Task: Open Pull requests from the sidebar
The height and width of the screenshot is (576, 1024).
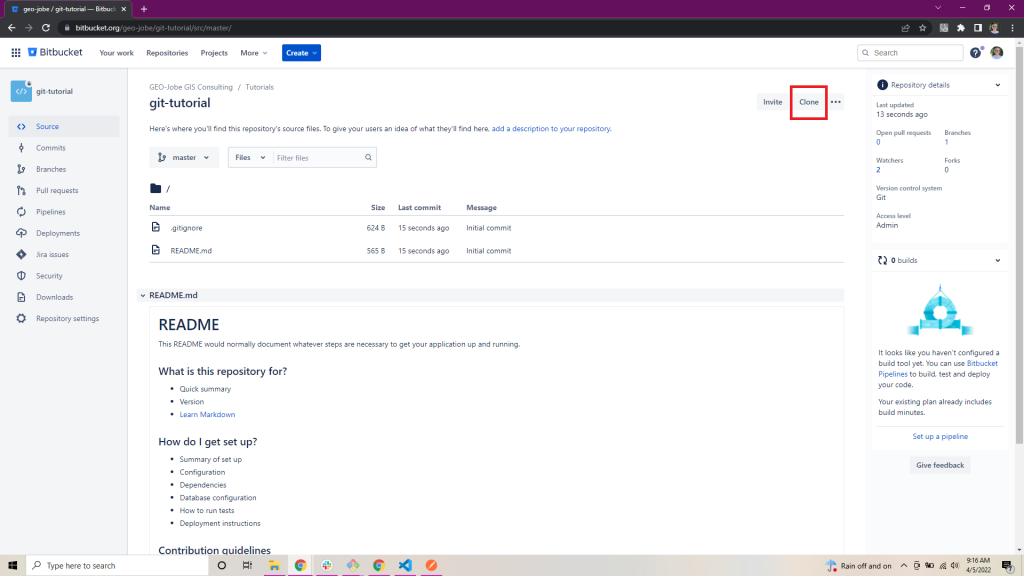Action: click(56, 190)
